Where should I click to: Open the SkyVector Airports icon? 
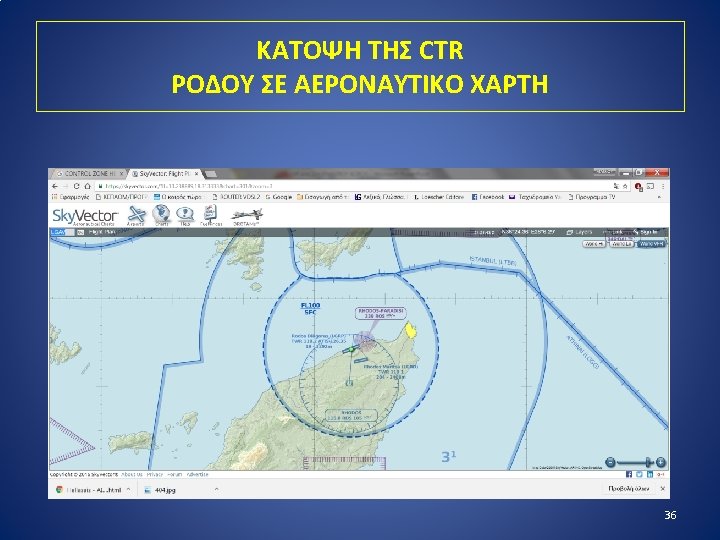(x=136, y=215)
